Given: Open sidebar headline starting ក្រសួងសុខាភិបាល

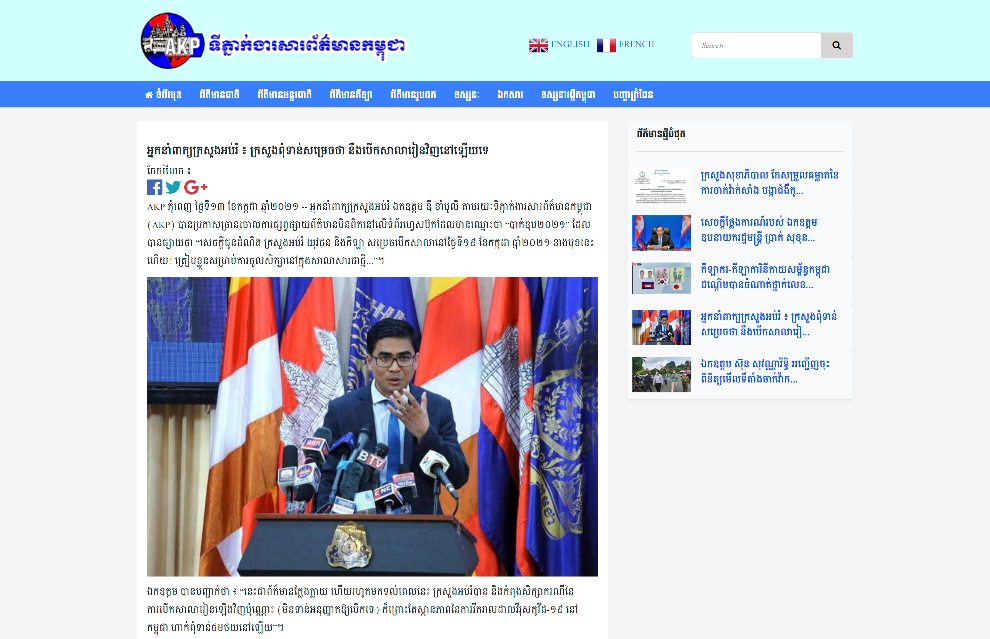Looking at the screenshot, I should pyautogui.click(x=769, y=182).
